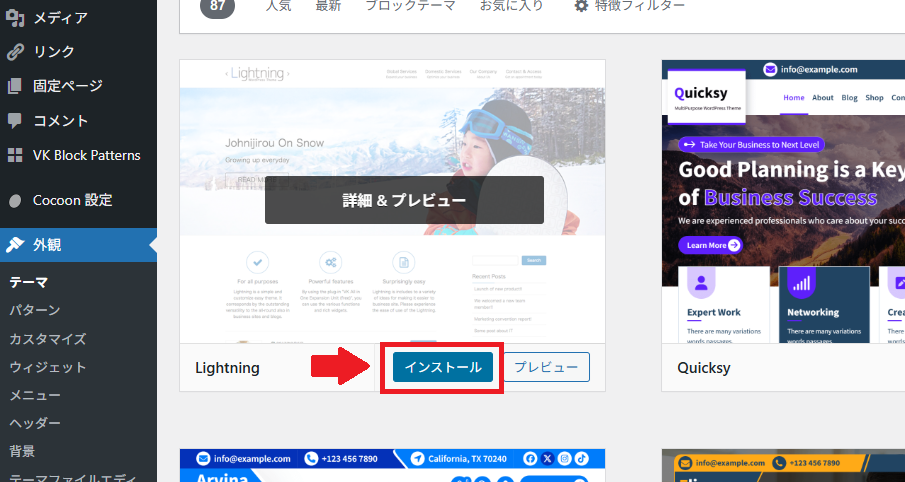The height and width of the screenshot is (482, 905).
Task: Open カスタマイズ in the sidebar
Action: (48, 339)
